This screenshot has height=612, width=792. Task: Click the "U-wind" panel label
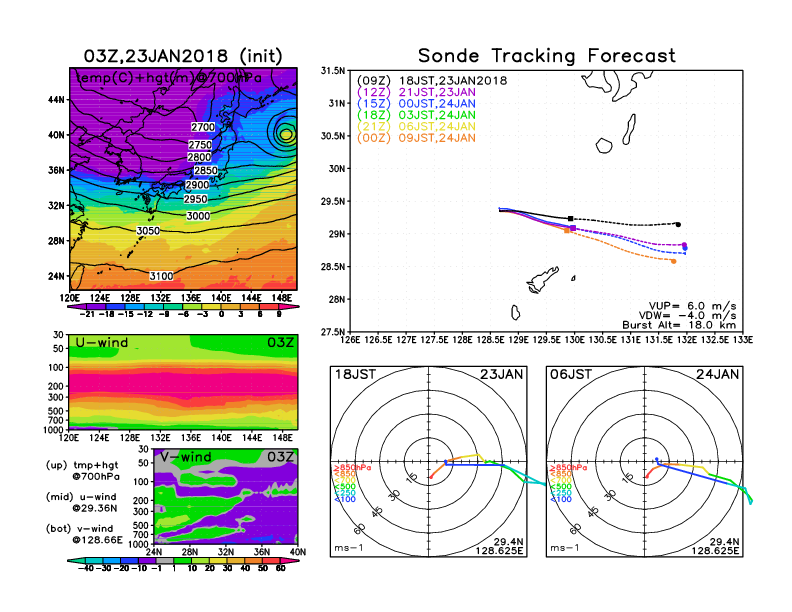point(102,343)
